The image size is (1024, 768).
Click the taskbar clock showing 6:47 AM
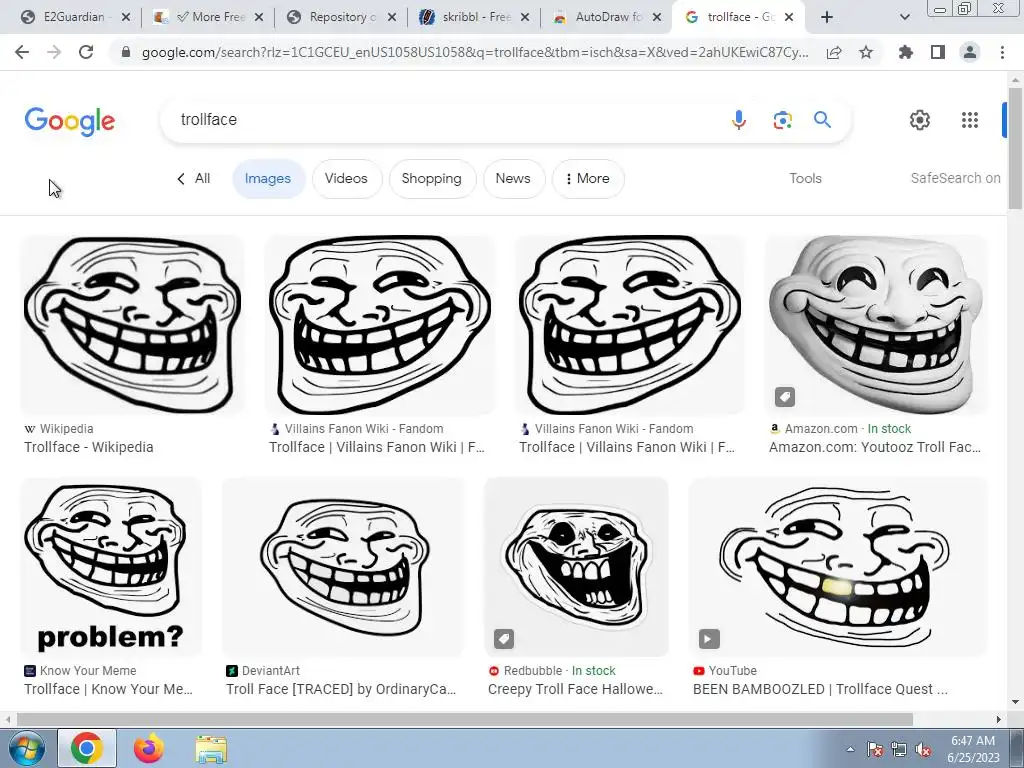coord(973,749)
